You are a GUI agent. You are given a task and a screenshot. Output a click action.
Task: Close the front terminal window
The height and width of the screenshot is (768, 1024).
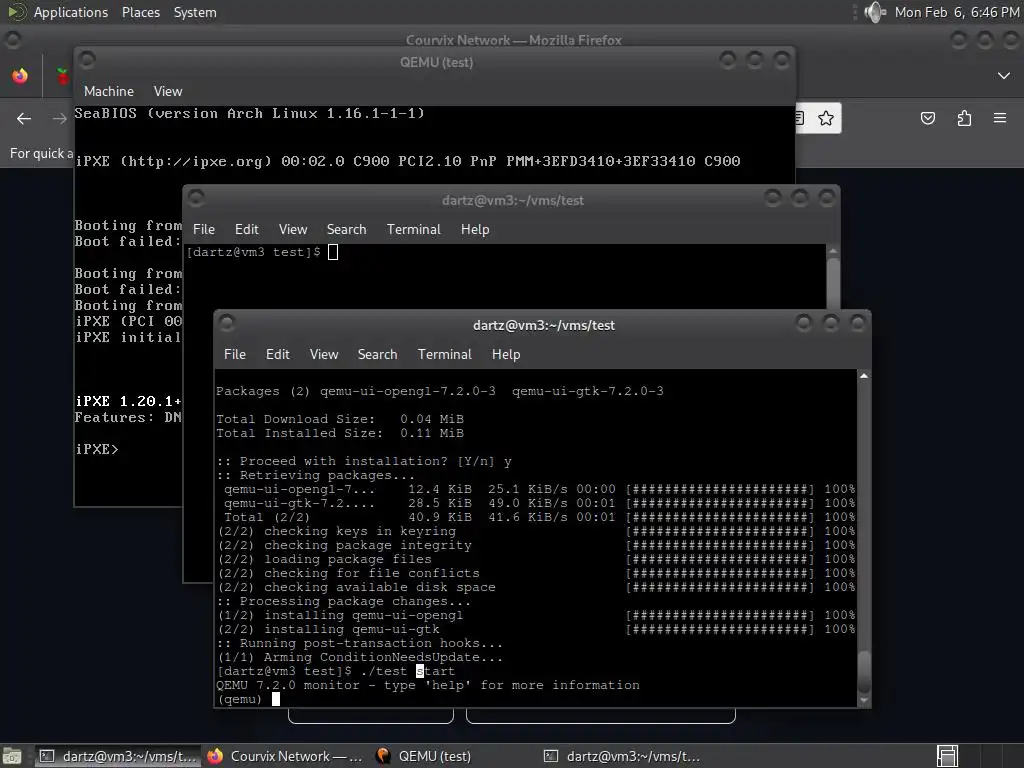857,323
